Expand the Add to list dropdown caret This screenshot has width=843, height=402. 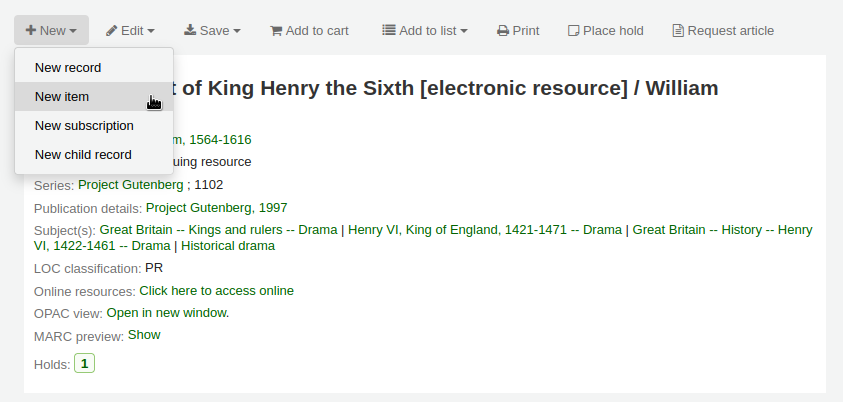464,31
